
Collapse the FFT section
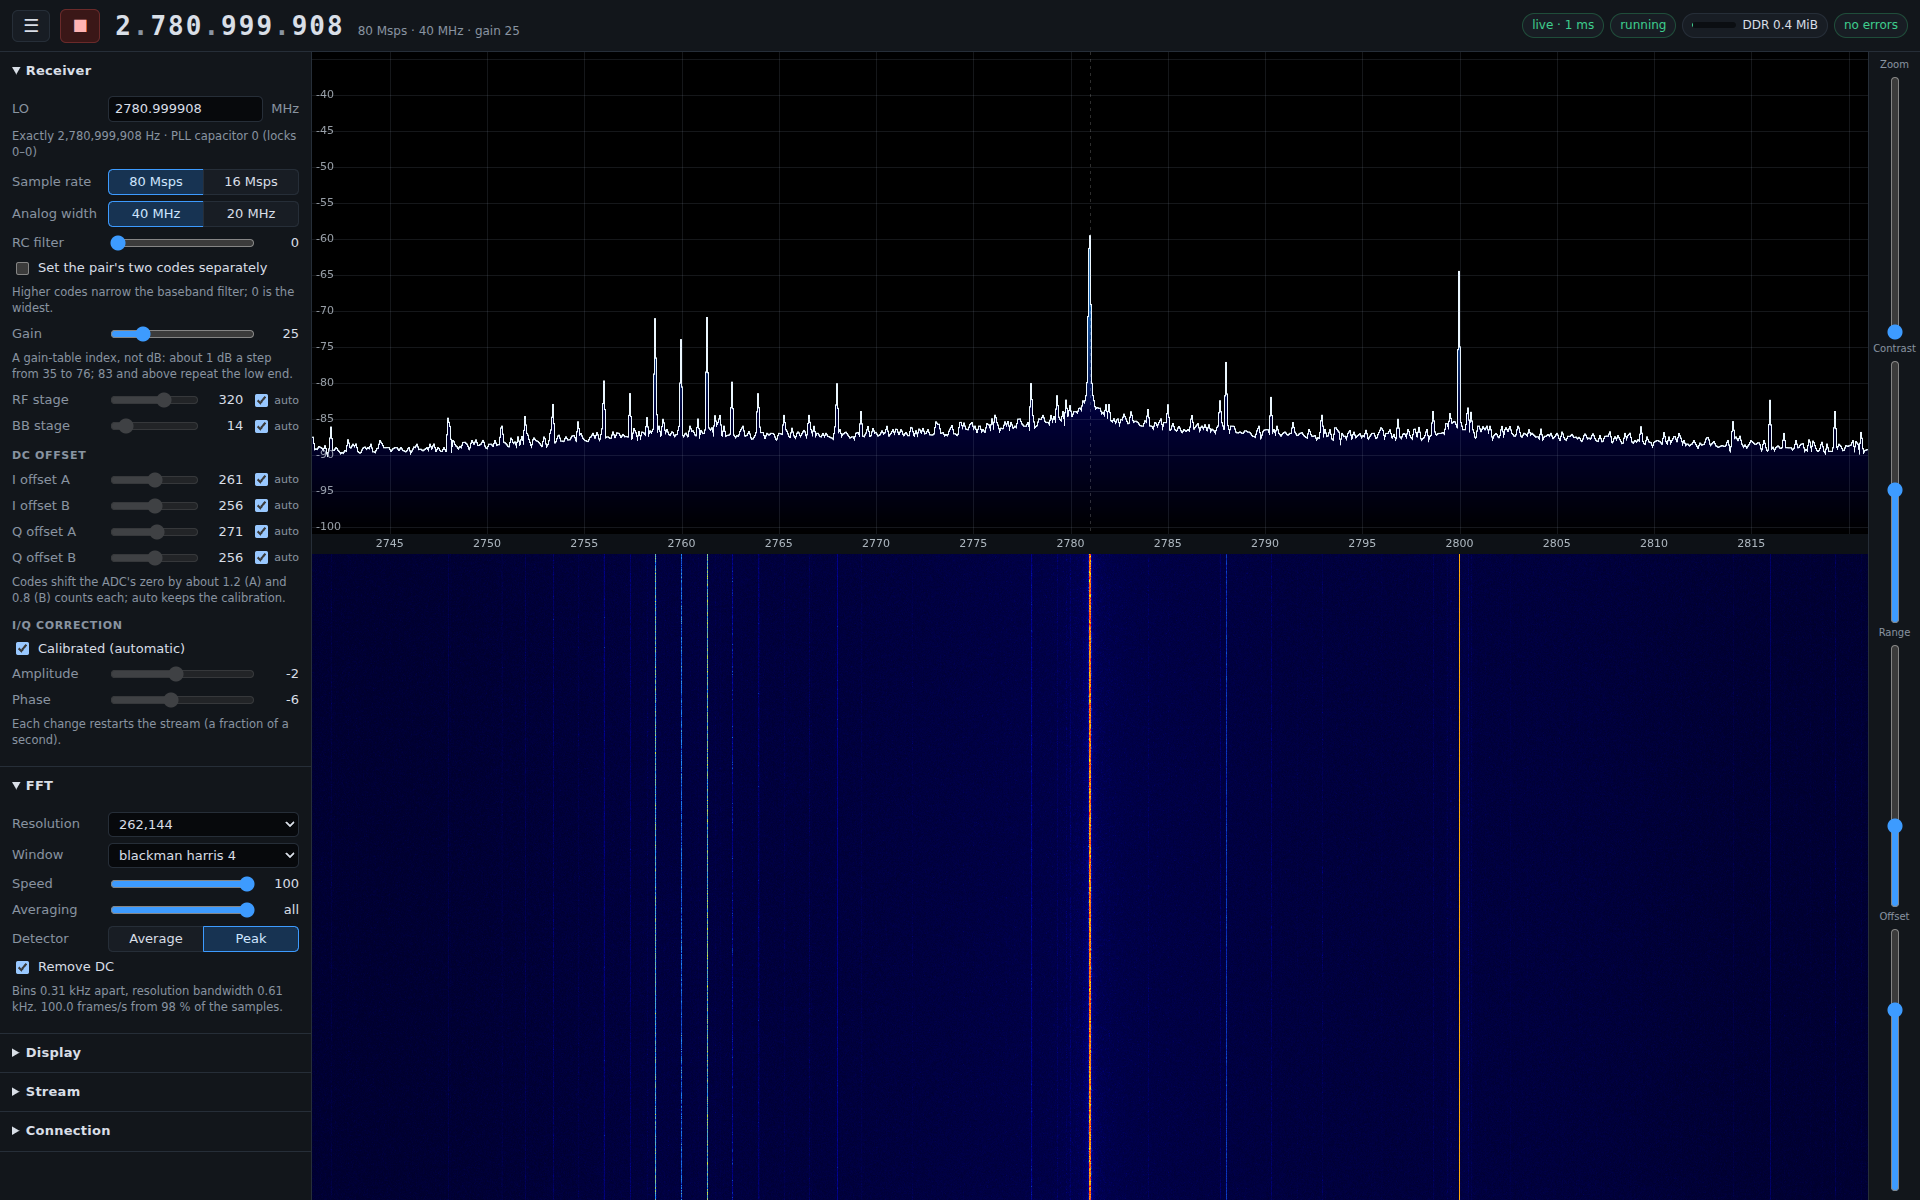[x=33, y=786]
